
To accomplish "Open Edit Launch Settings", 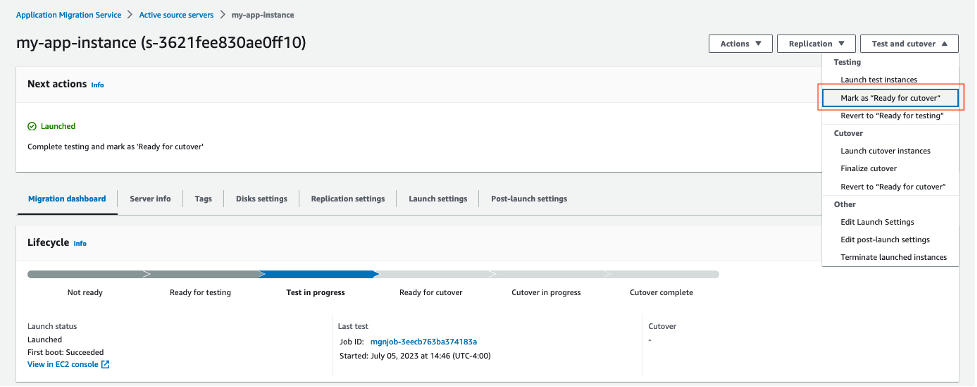I will point(877,222).
